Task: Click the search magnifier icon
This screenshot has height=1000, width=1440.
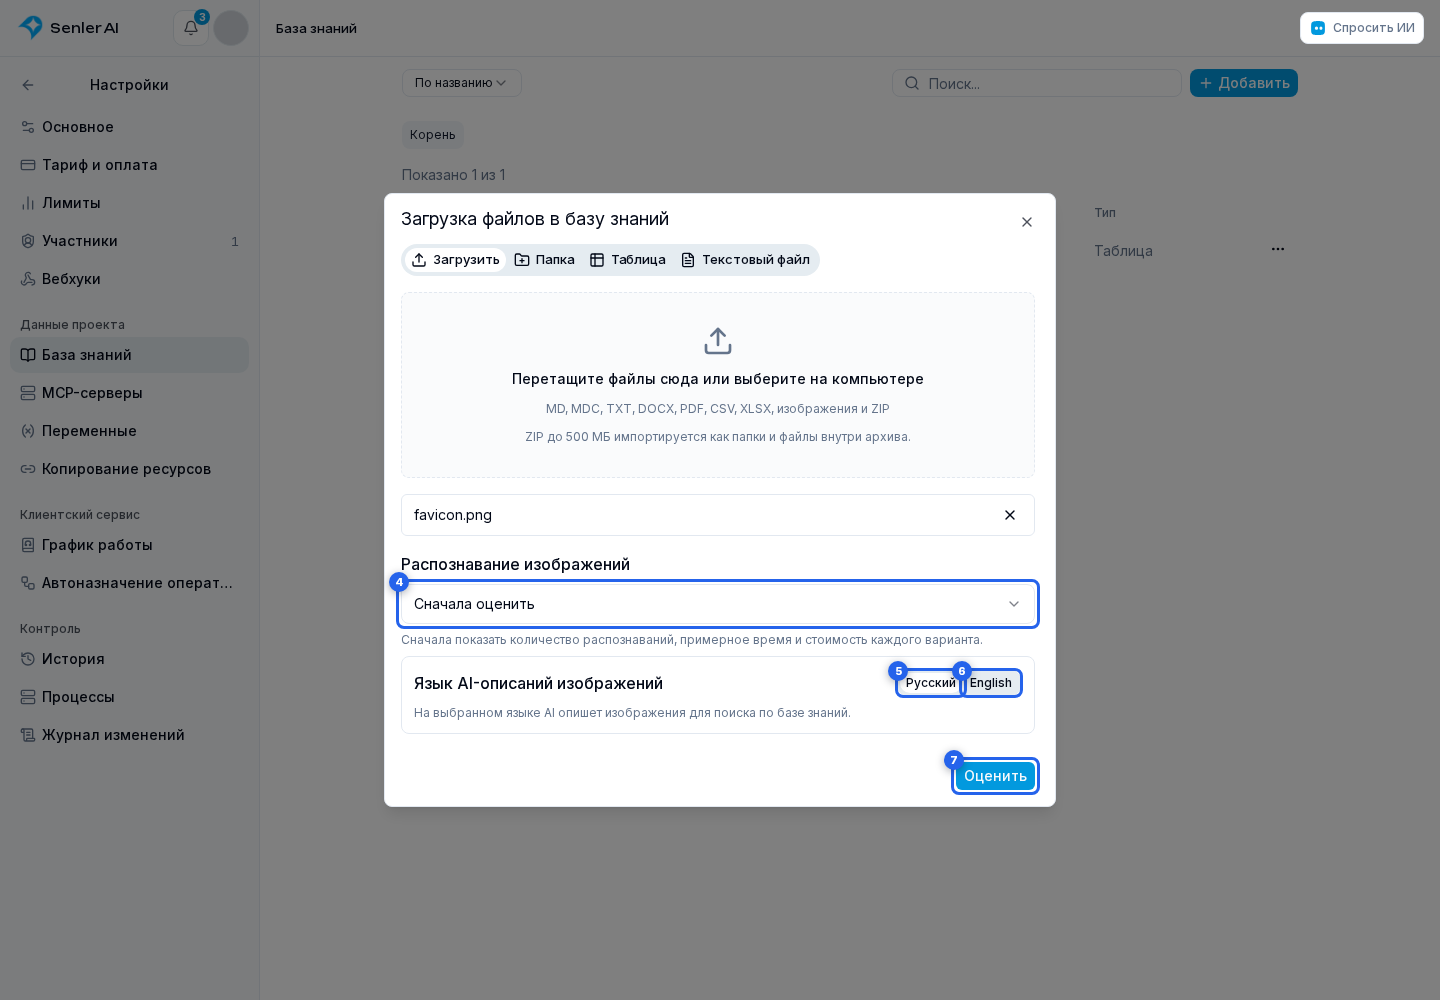Action: 912,83
